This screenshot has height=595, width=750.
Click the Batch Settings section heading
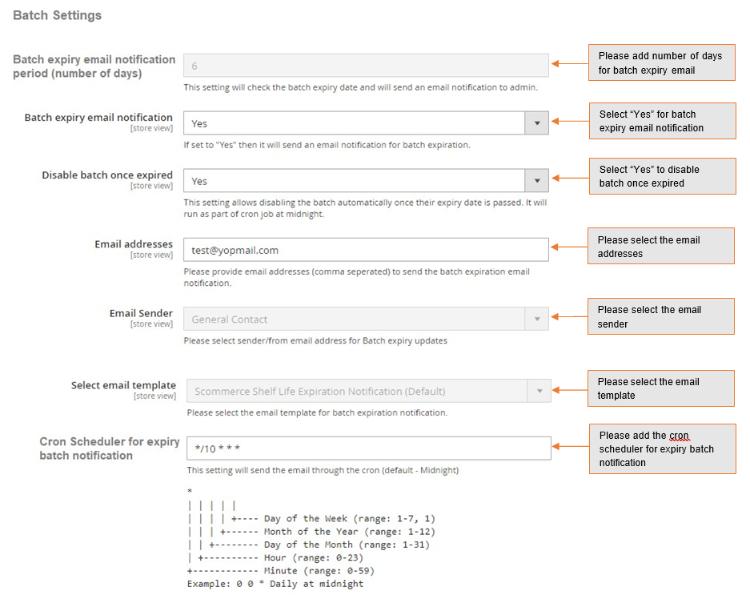57,15
